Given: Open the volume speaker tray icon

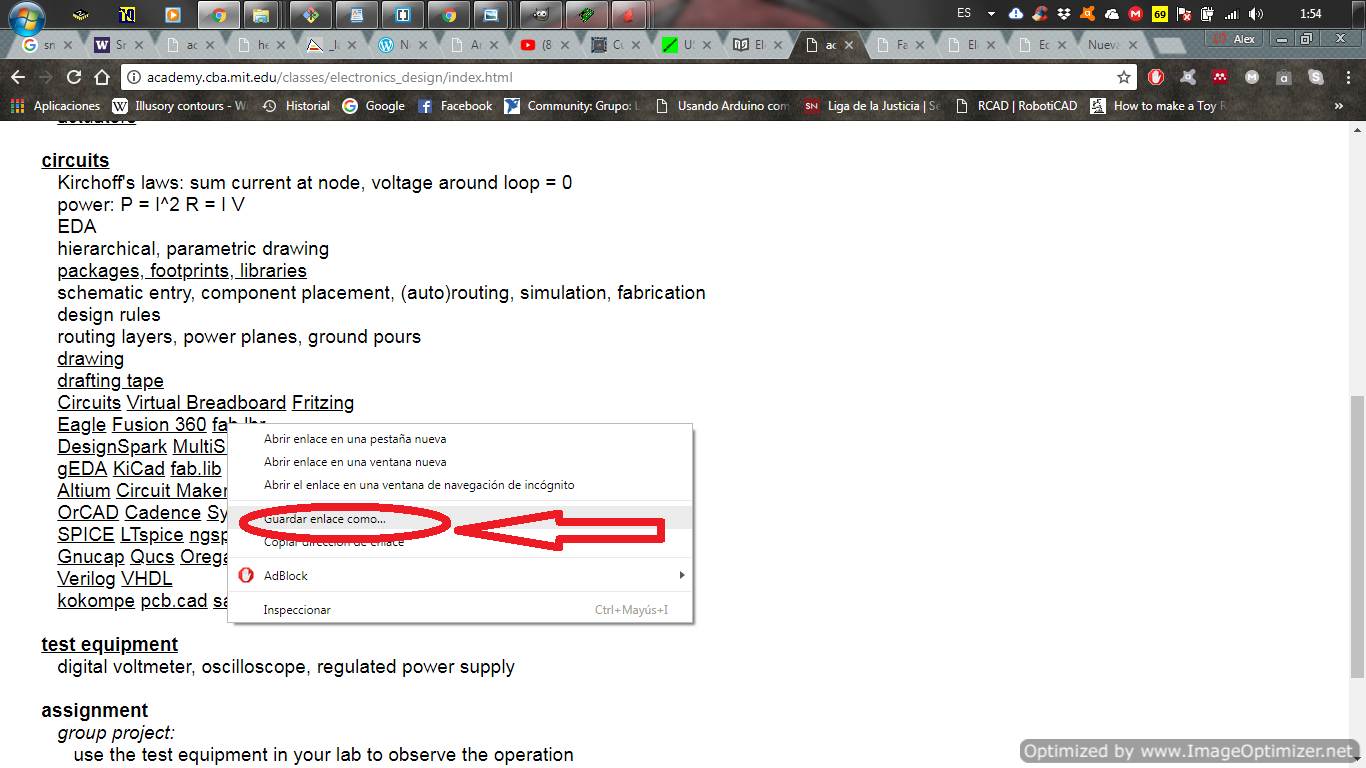Looking at the screenshot, I should [1257, 14].
